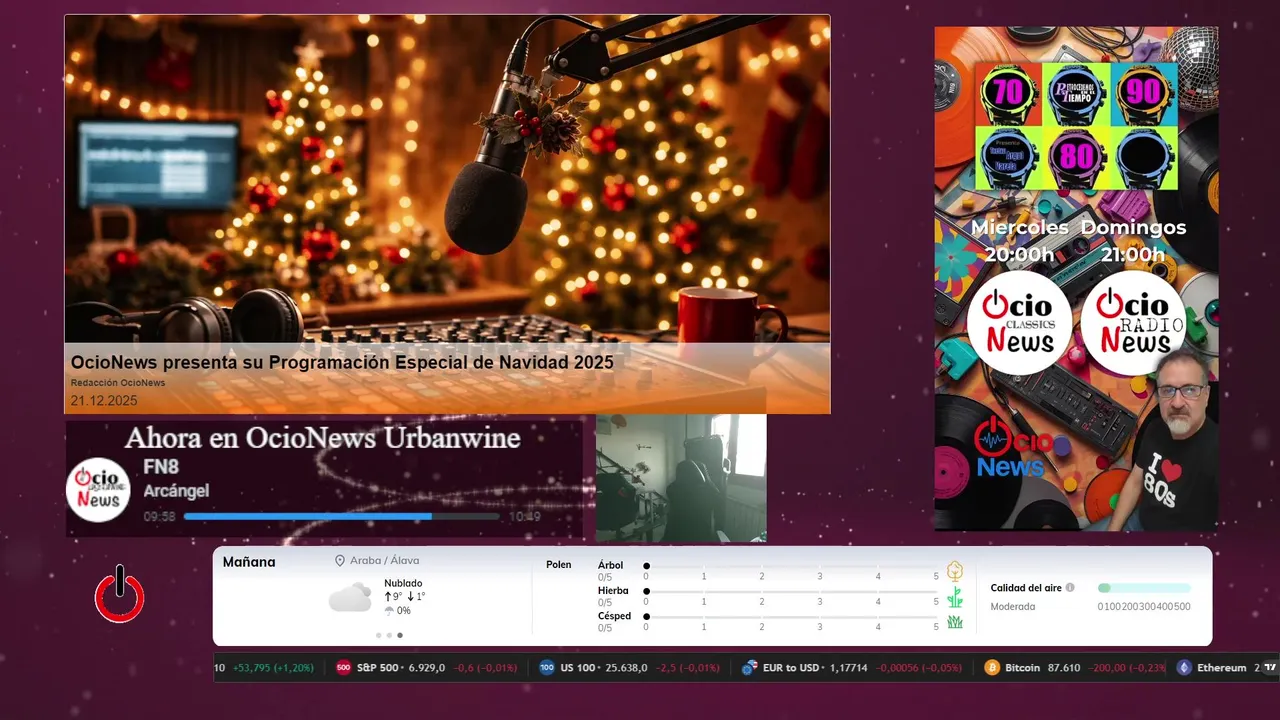Screen dimensions: 1280x720
Task: Click the orange Bitcoin icon in the ticker
Action: click(x=992, y=668)
